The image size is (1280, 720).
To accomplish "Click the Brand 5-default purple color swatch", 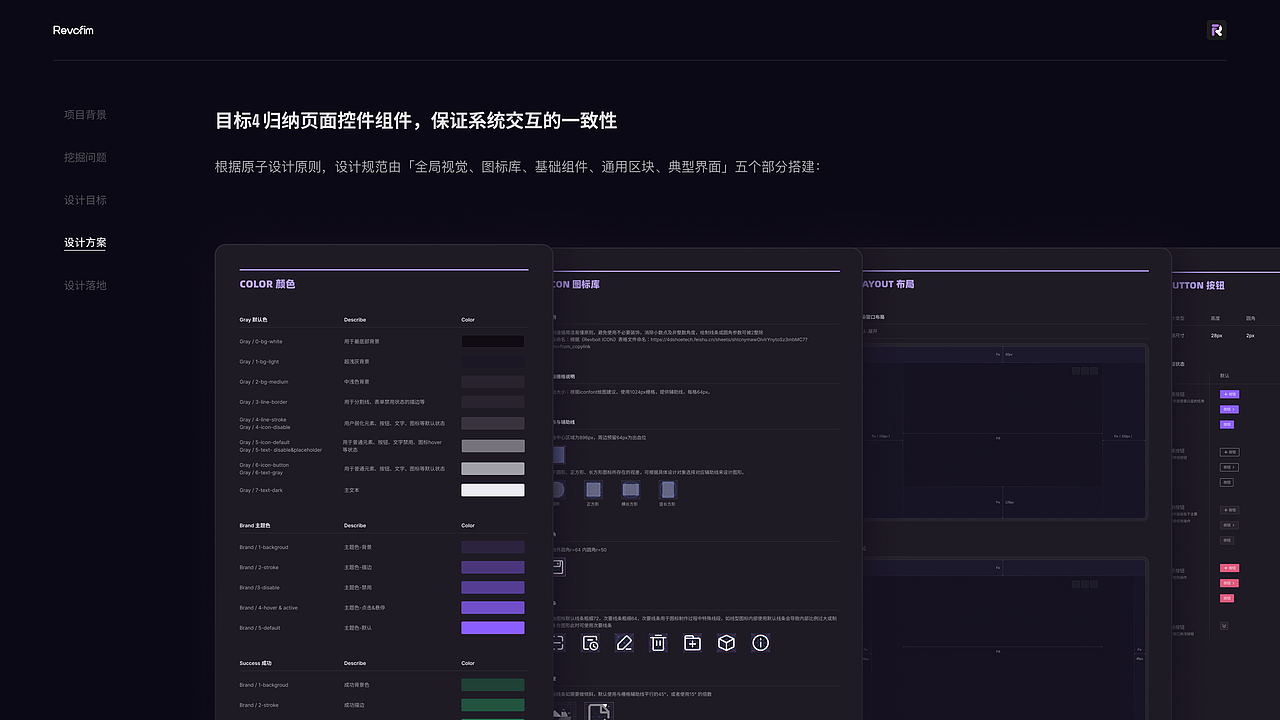I will click(x=493, y=627).
